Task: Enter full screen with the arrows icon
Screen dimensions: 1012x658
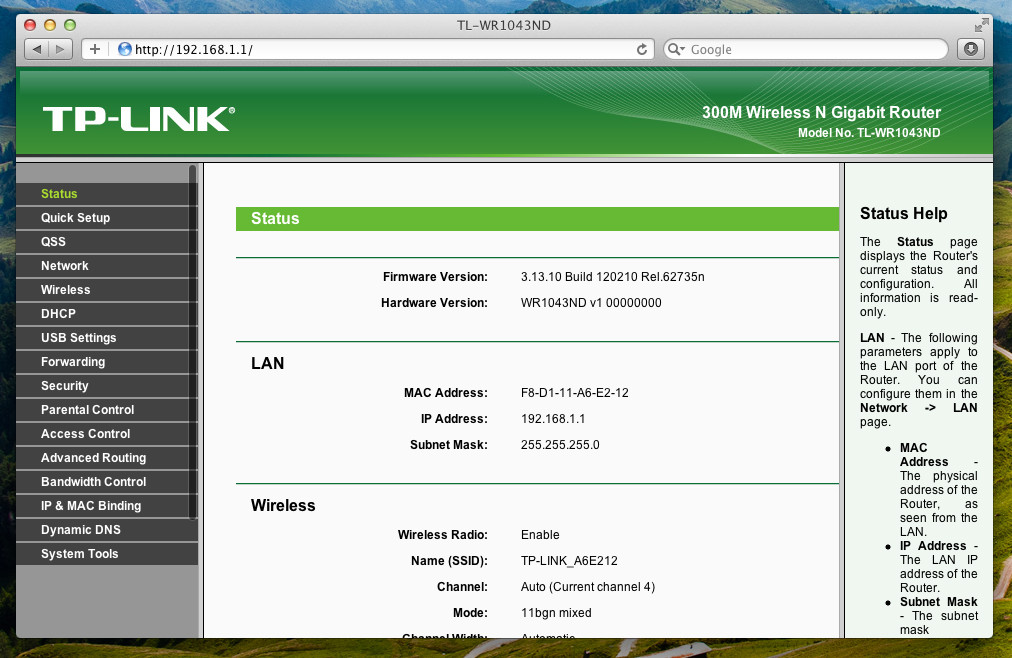Action: (981, 25)
